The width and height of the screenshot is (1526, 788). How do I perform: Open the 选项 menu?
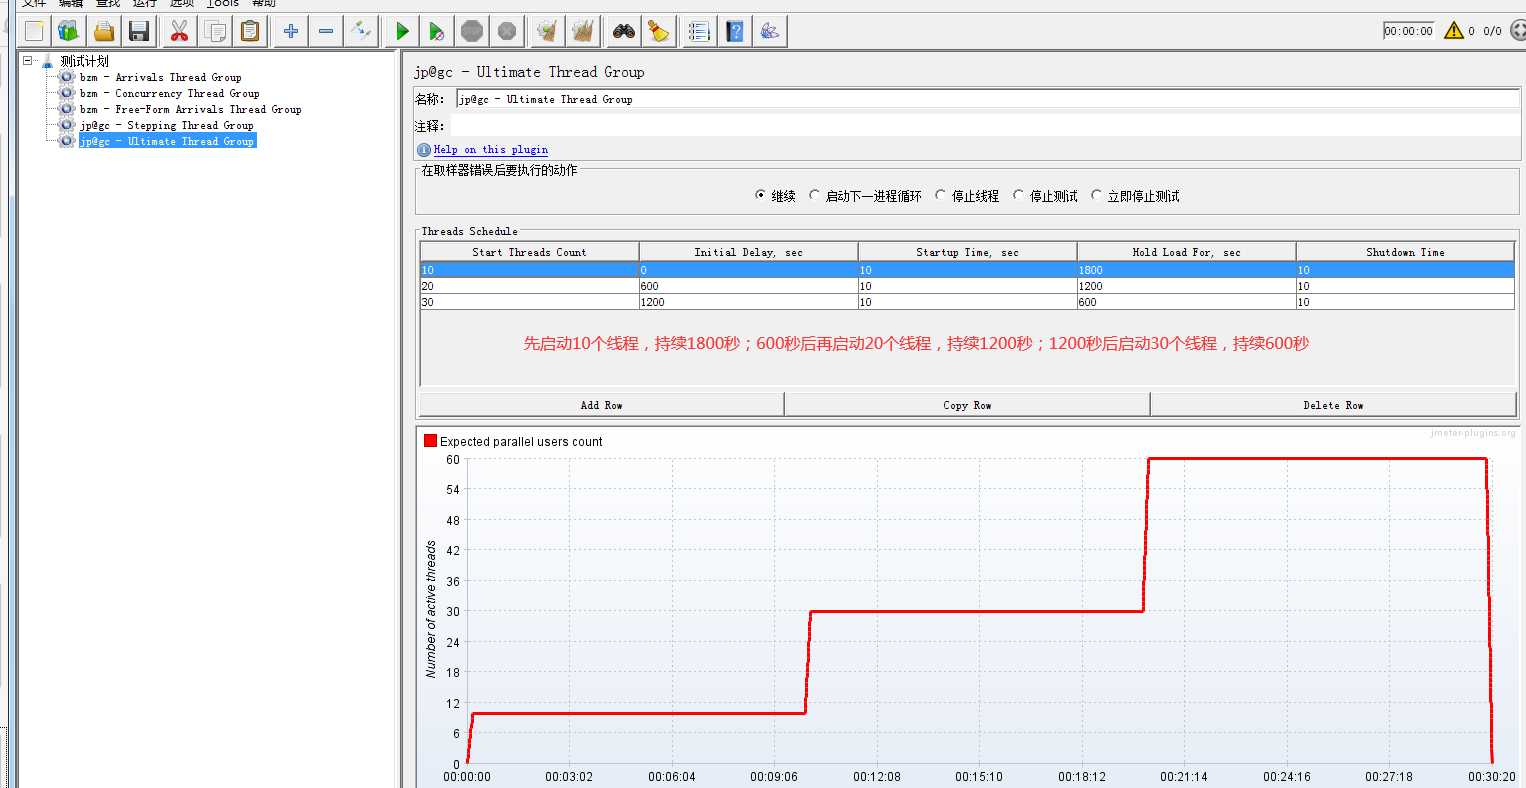coord(182,4)
